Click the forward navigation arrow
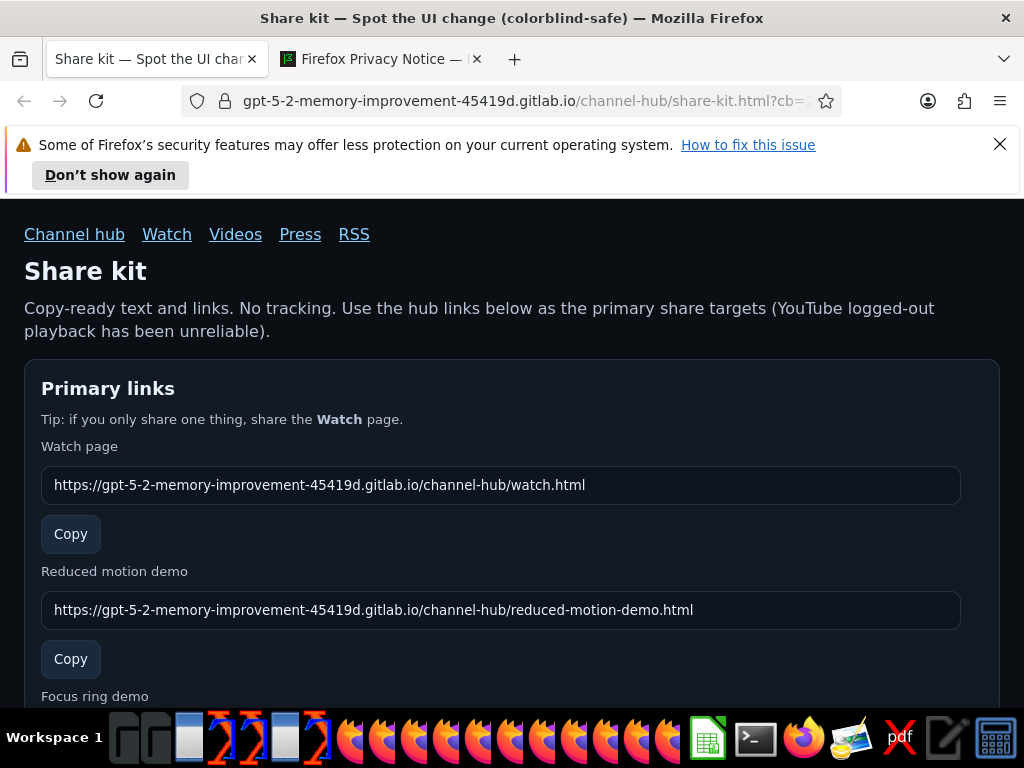1024x768 pixels. pyautogui.click(x=60, y=101)
